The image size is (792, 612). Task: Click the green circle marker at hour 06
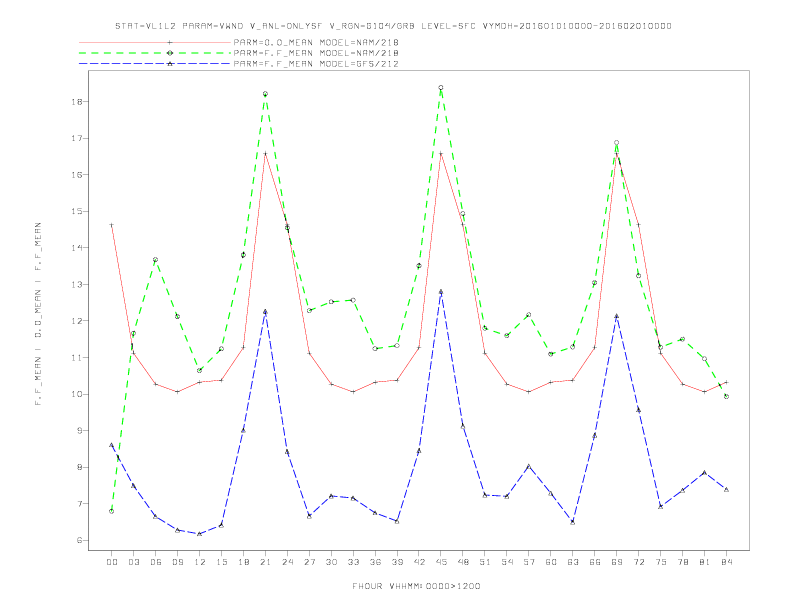[156, 260]
